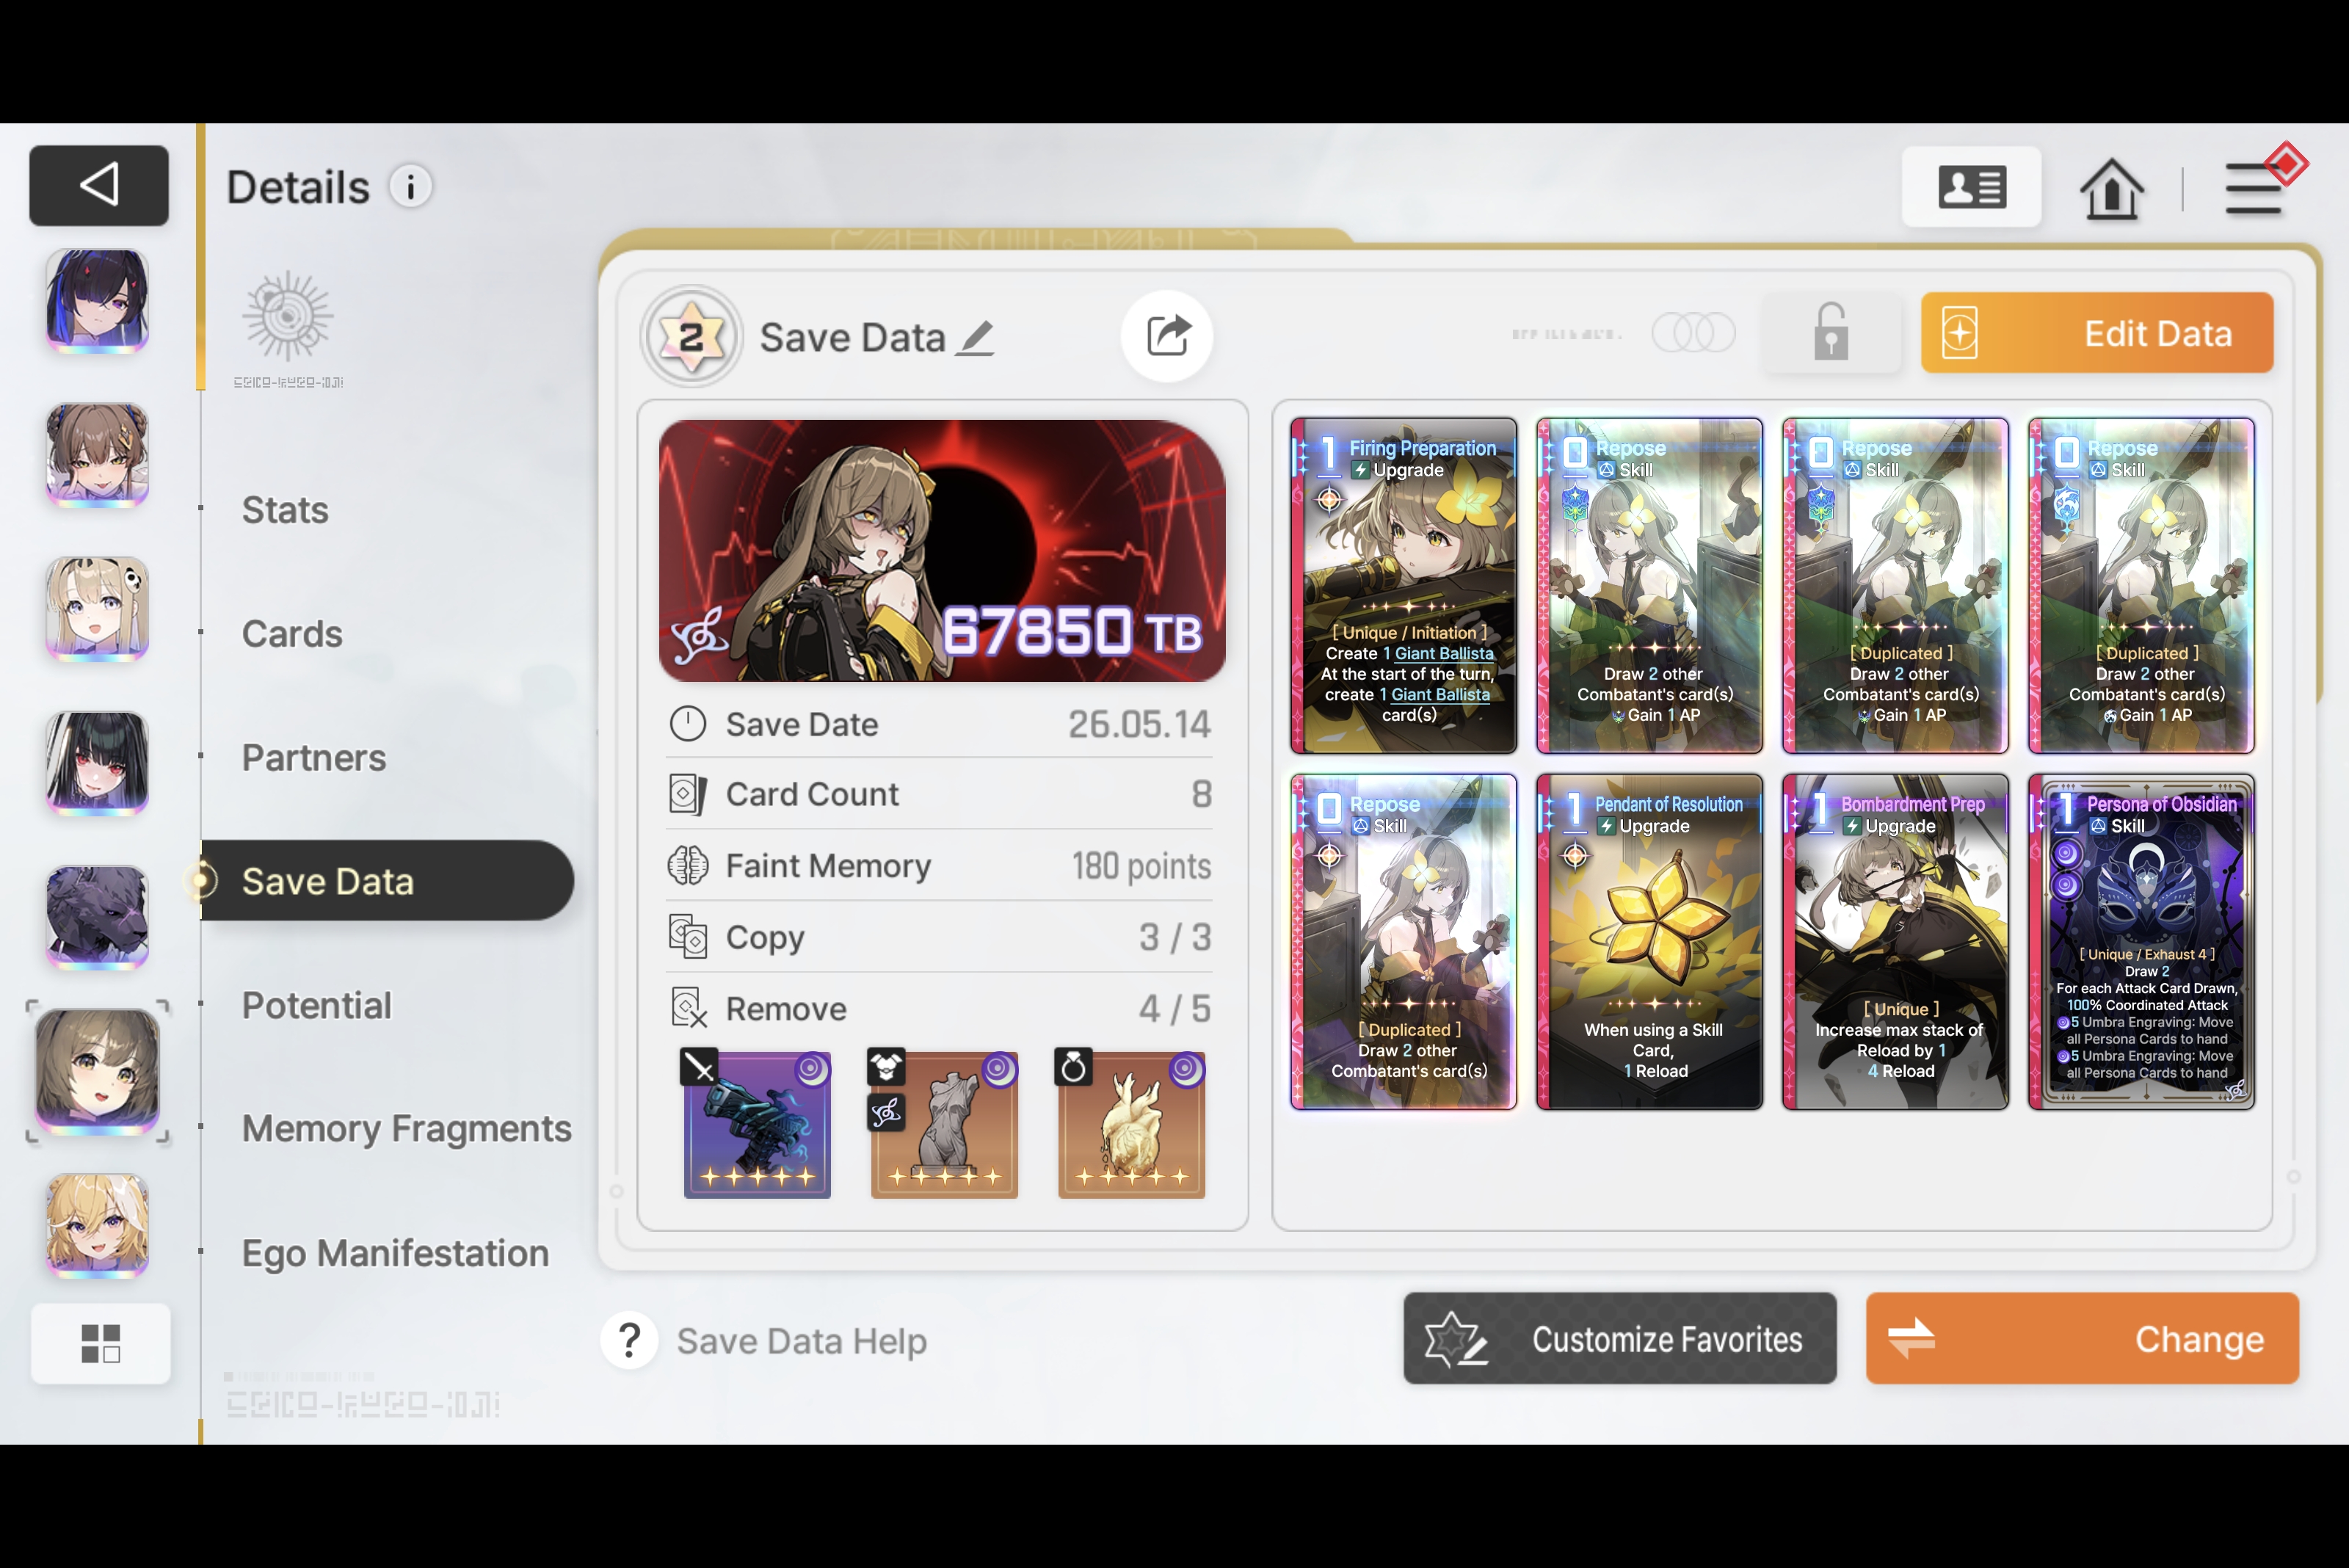Go back with the left arrow button
The width and height of the screenshot is (2349, 1568).
coord(99,186)
